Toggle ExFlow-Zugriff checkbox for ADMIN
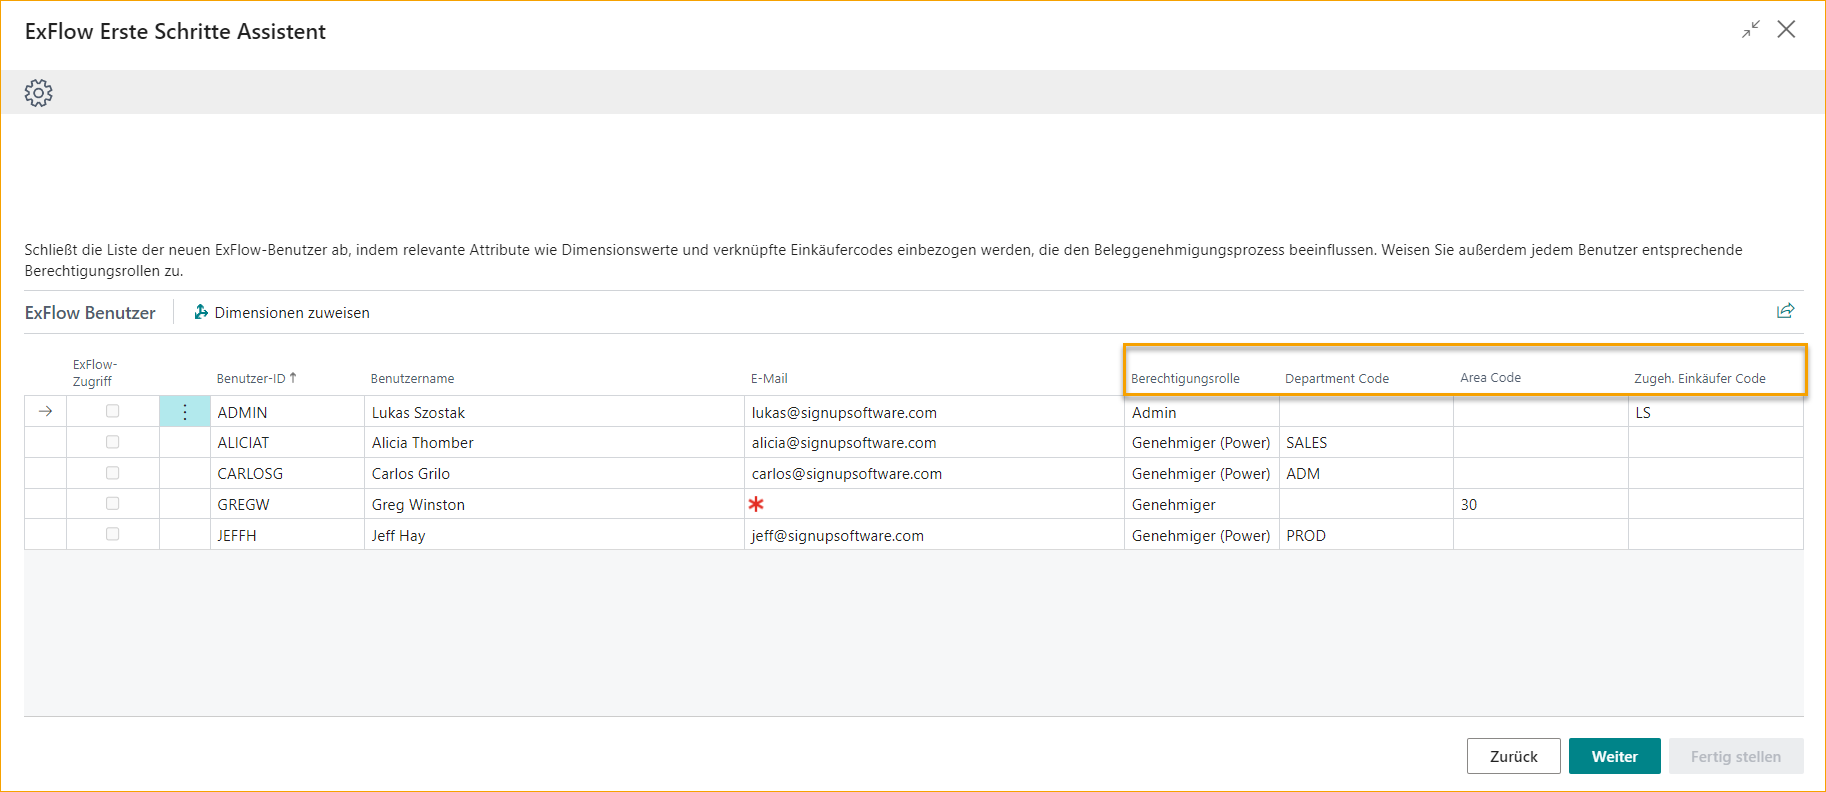 pos(112,411)
